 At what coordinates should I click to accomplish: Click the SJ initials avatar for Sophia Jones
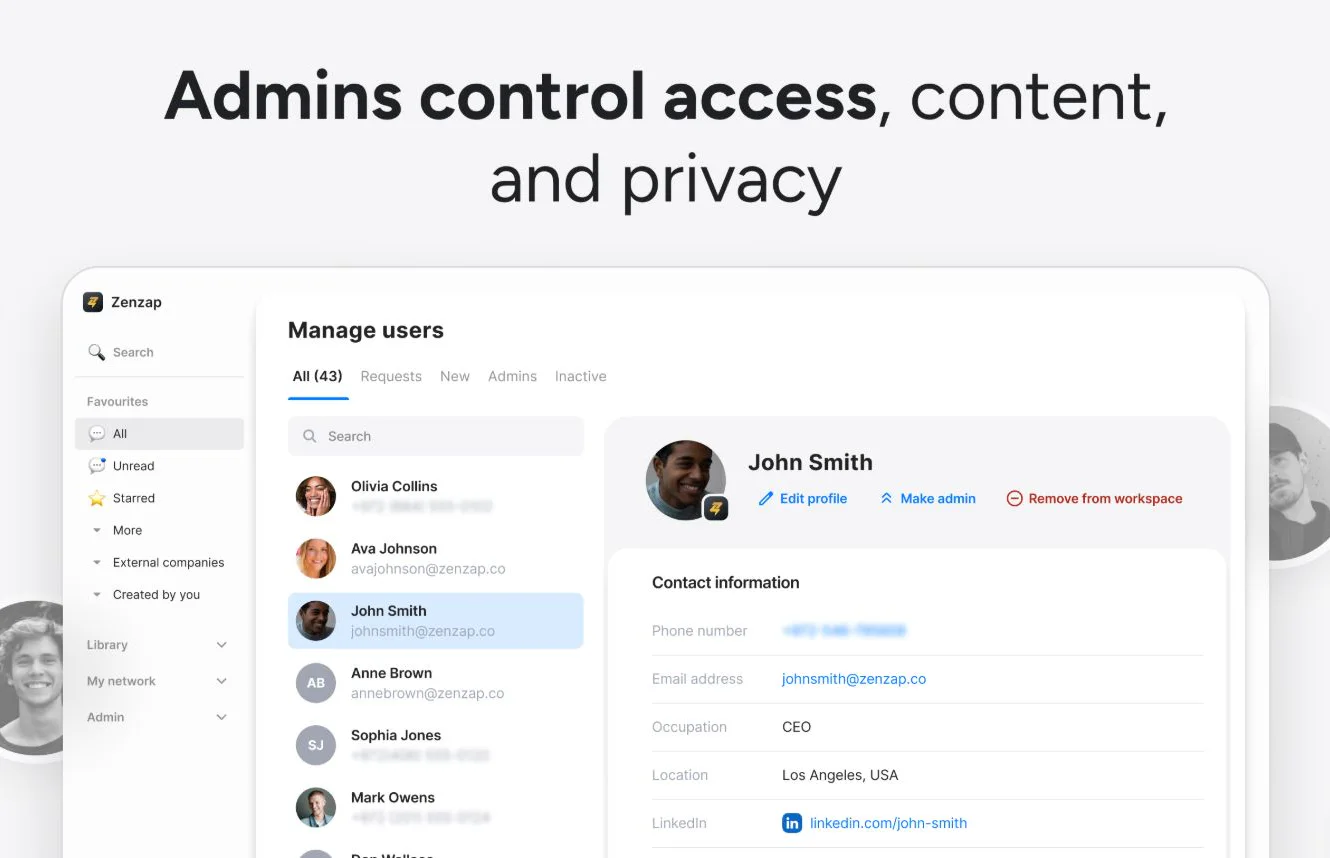(316, 745)
